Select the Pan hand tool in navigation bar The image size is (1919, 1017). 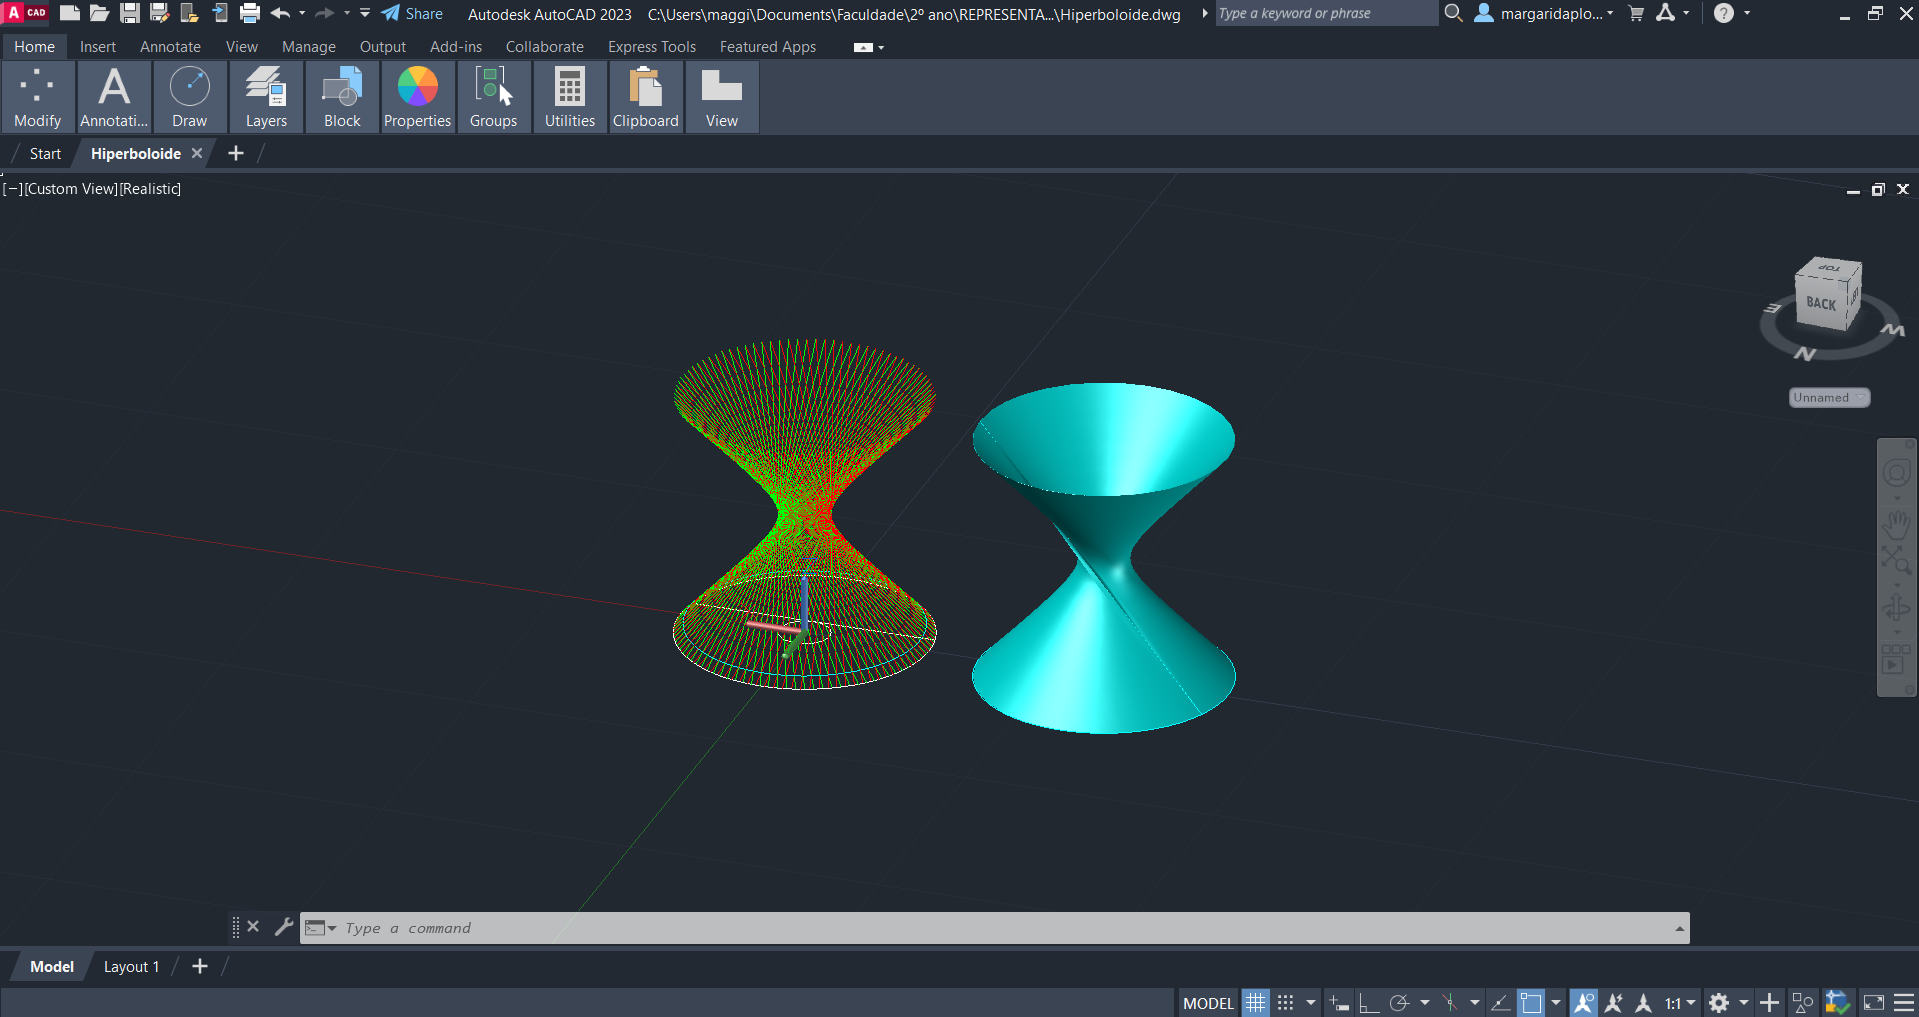tap(1896, 523)
